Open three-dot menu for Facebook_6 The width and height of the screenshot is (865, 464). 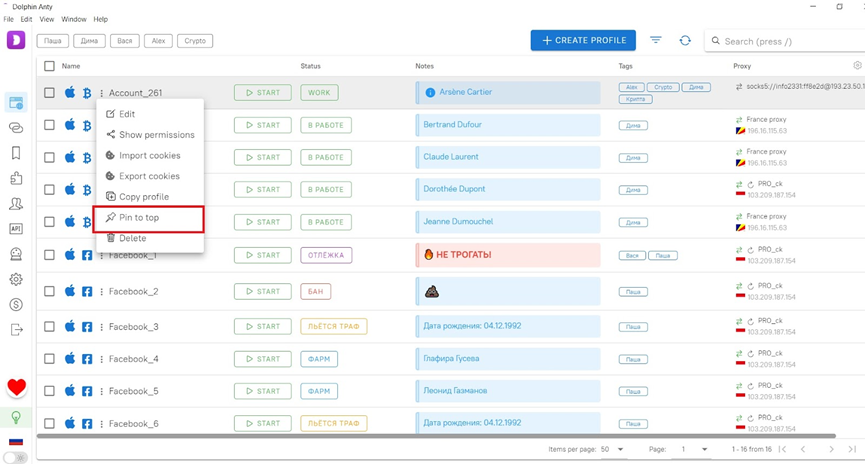[102, 424]
